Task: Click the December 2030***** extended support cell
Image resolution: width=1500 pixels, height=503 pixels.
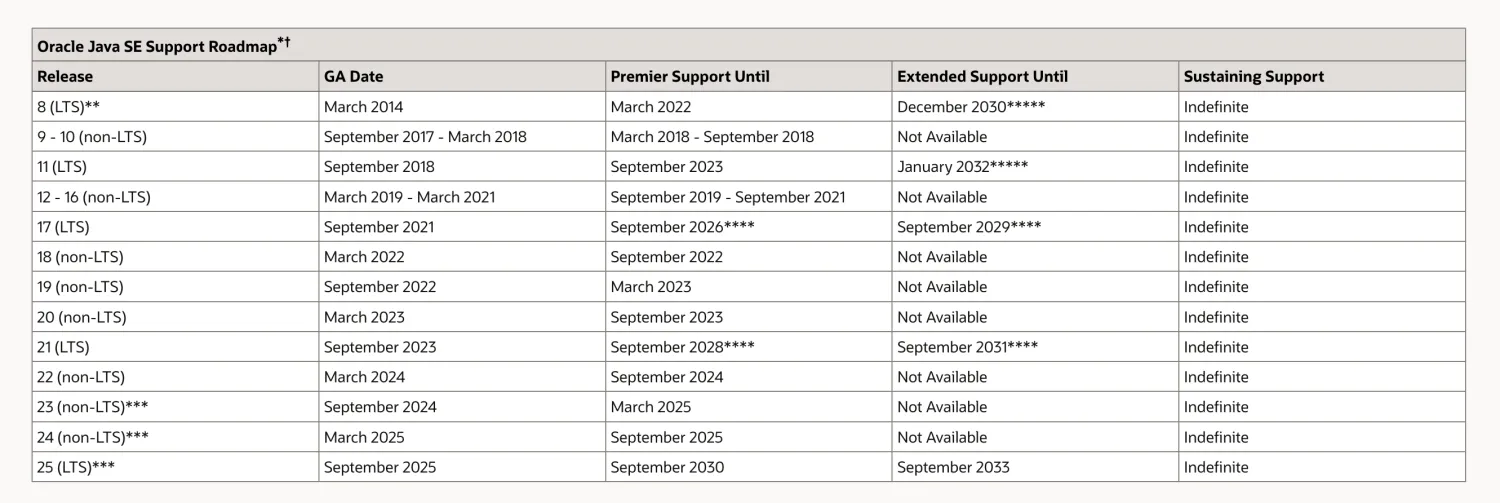Action: point(1035,107)
